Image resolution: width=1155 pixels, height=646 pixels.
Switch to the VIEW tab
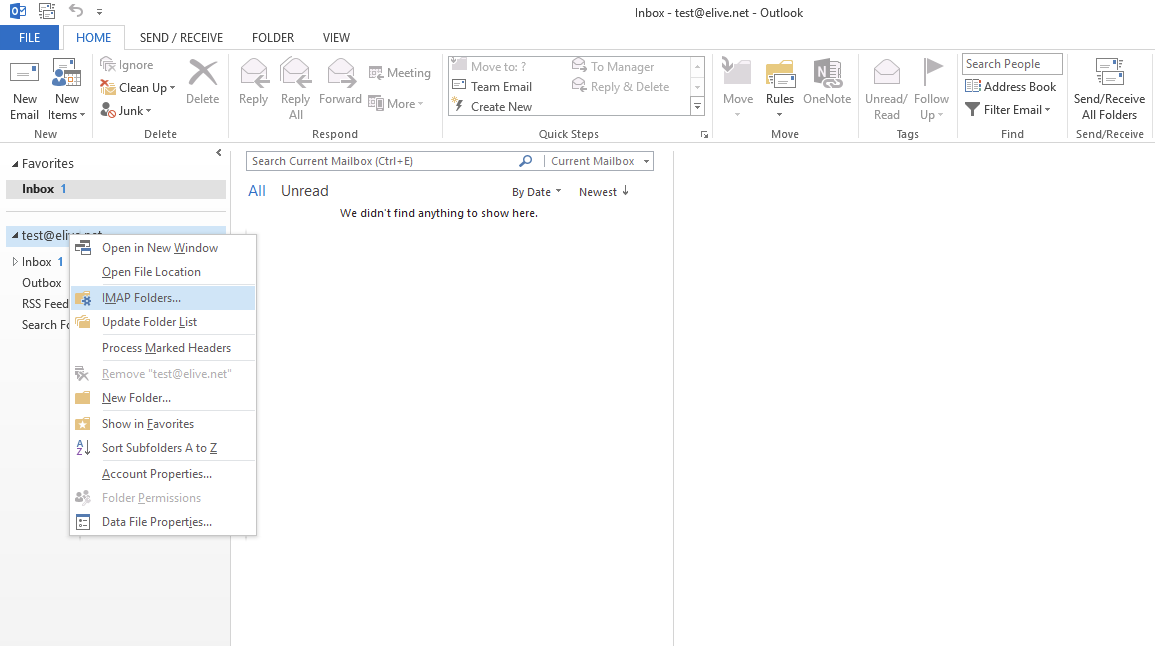coord(336,38)
